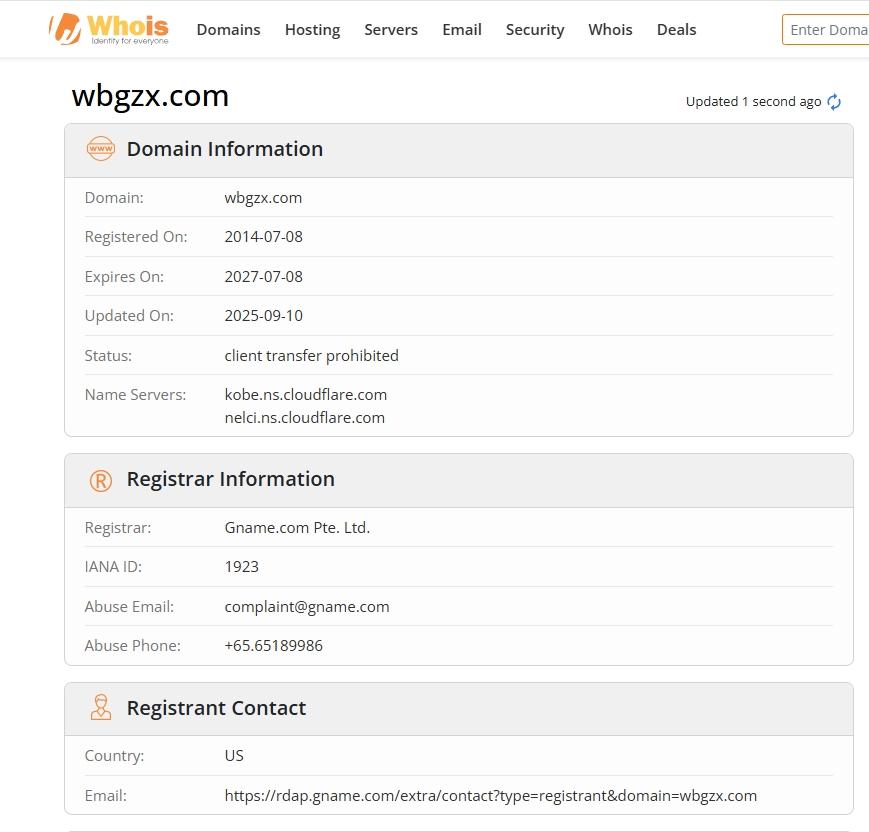The height and width of the screenshot is (832, 869).
Task: Open the Domains menu
Action: pos(228,29)
